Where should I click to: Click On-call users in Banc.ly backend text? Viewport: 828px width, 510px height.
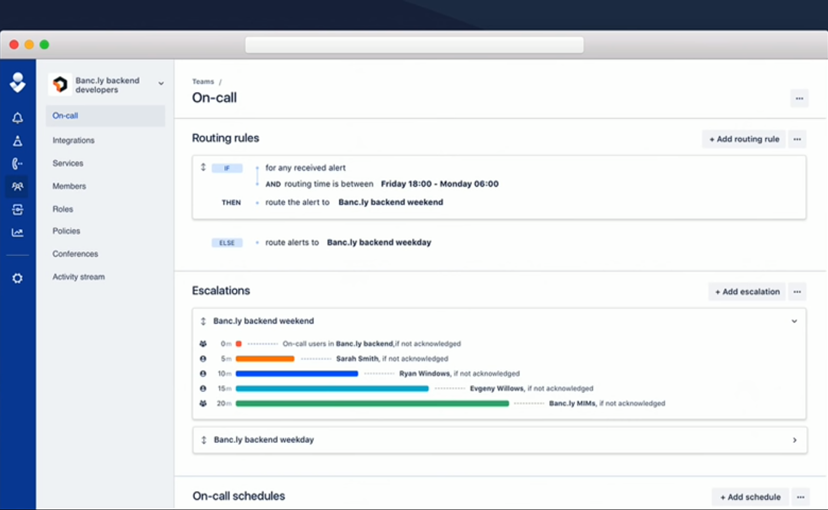point(338,344)
